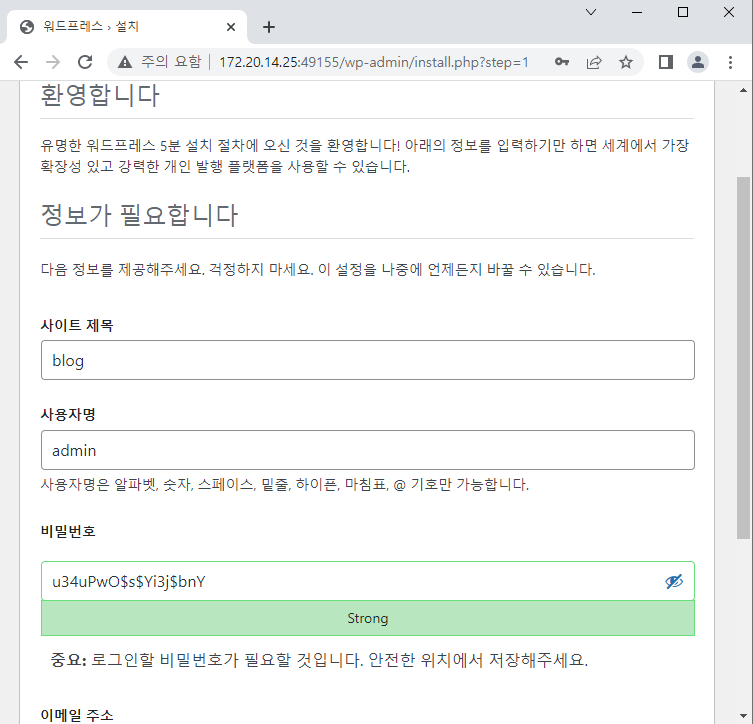Screen dimensions: 753x724
Task: Toggle the browser side panel
Action: coord(666,62)
